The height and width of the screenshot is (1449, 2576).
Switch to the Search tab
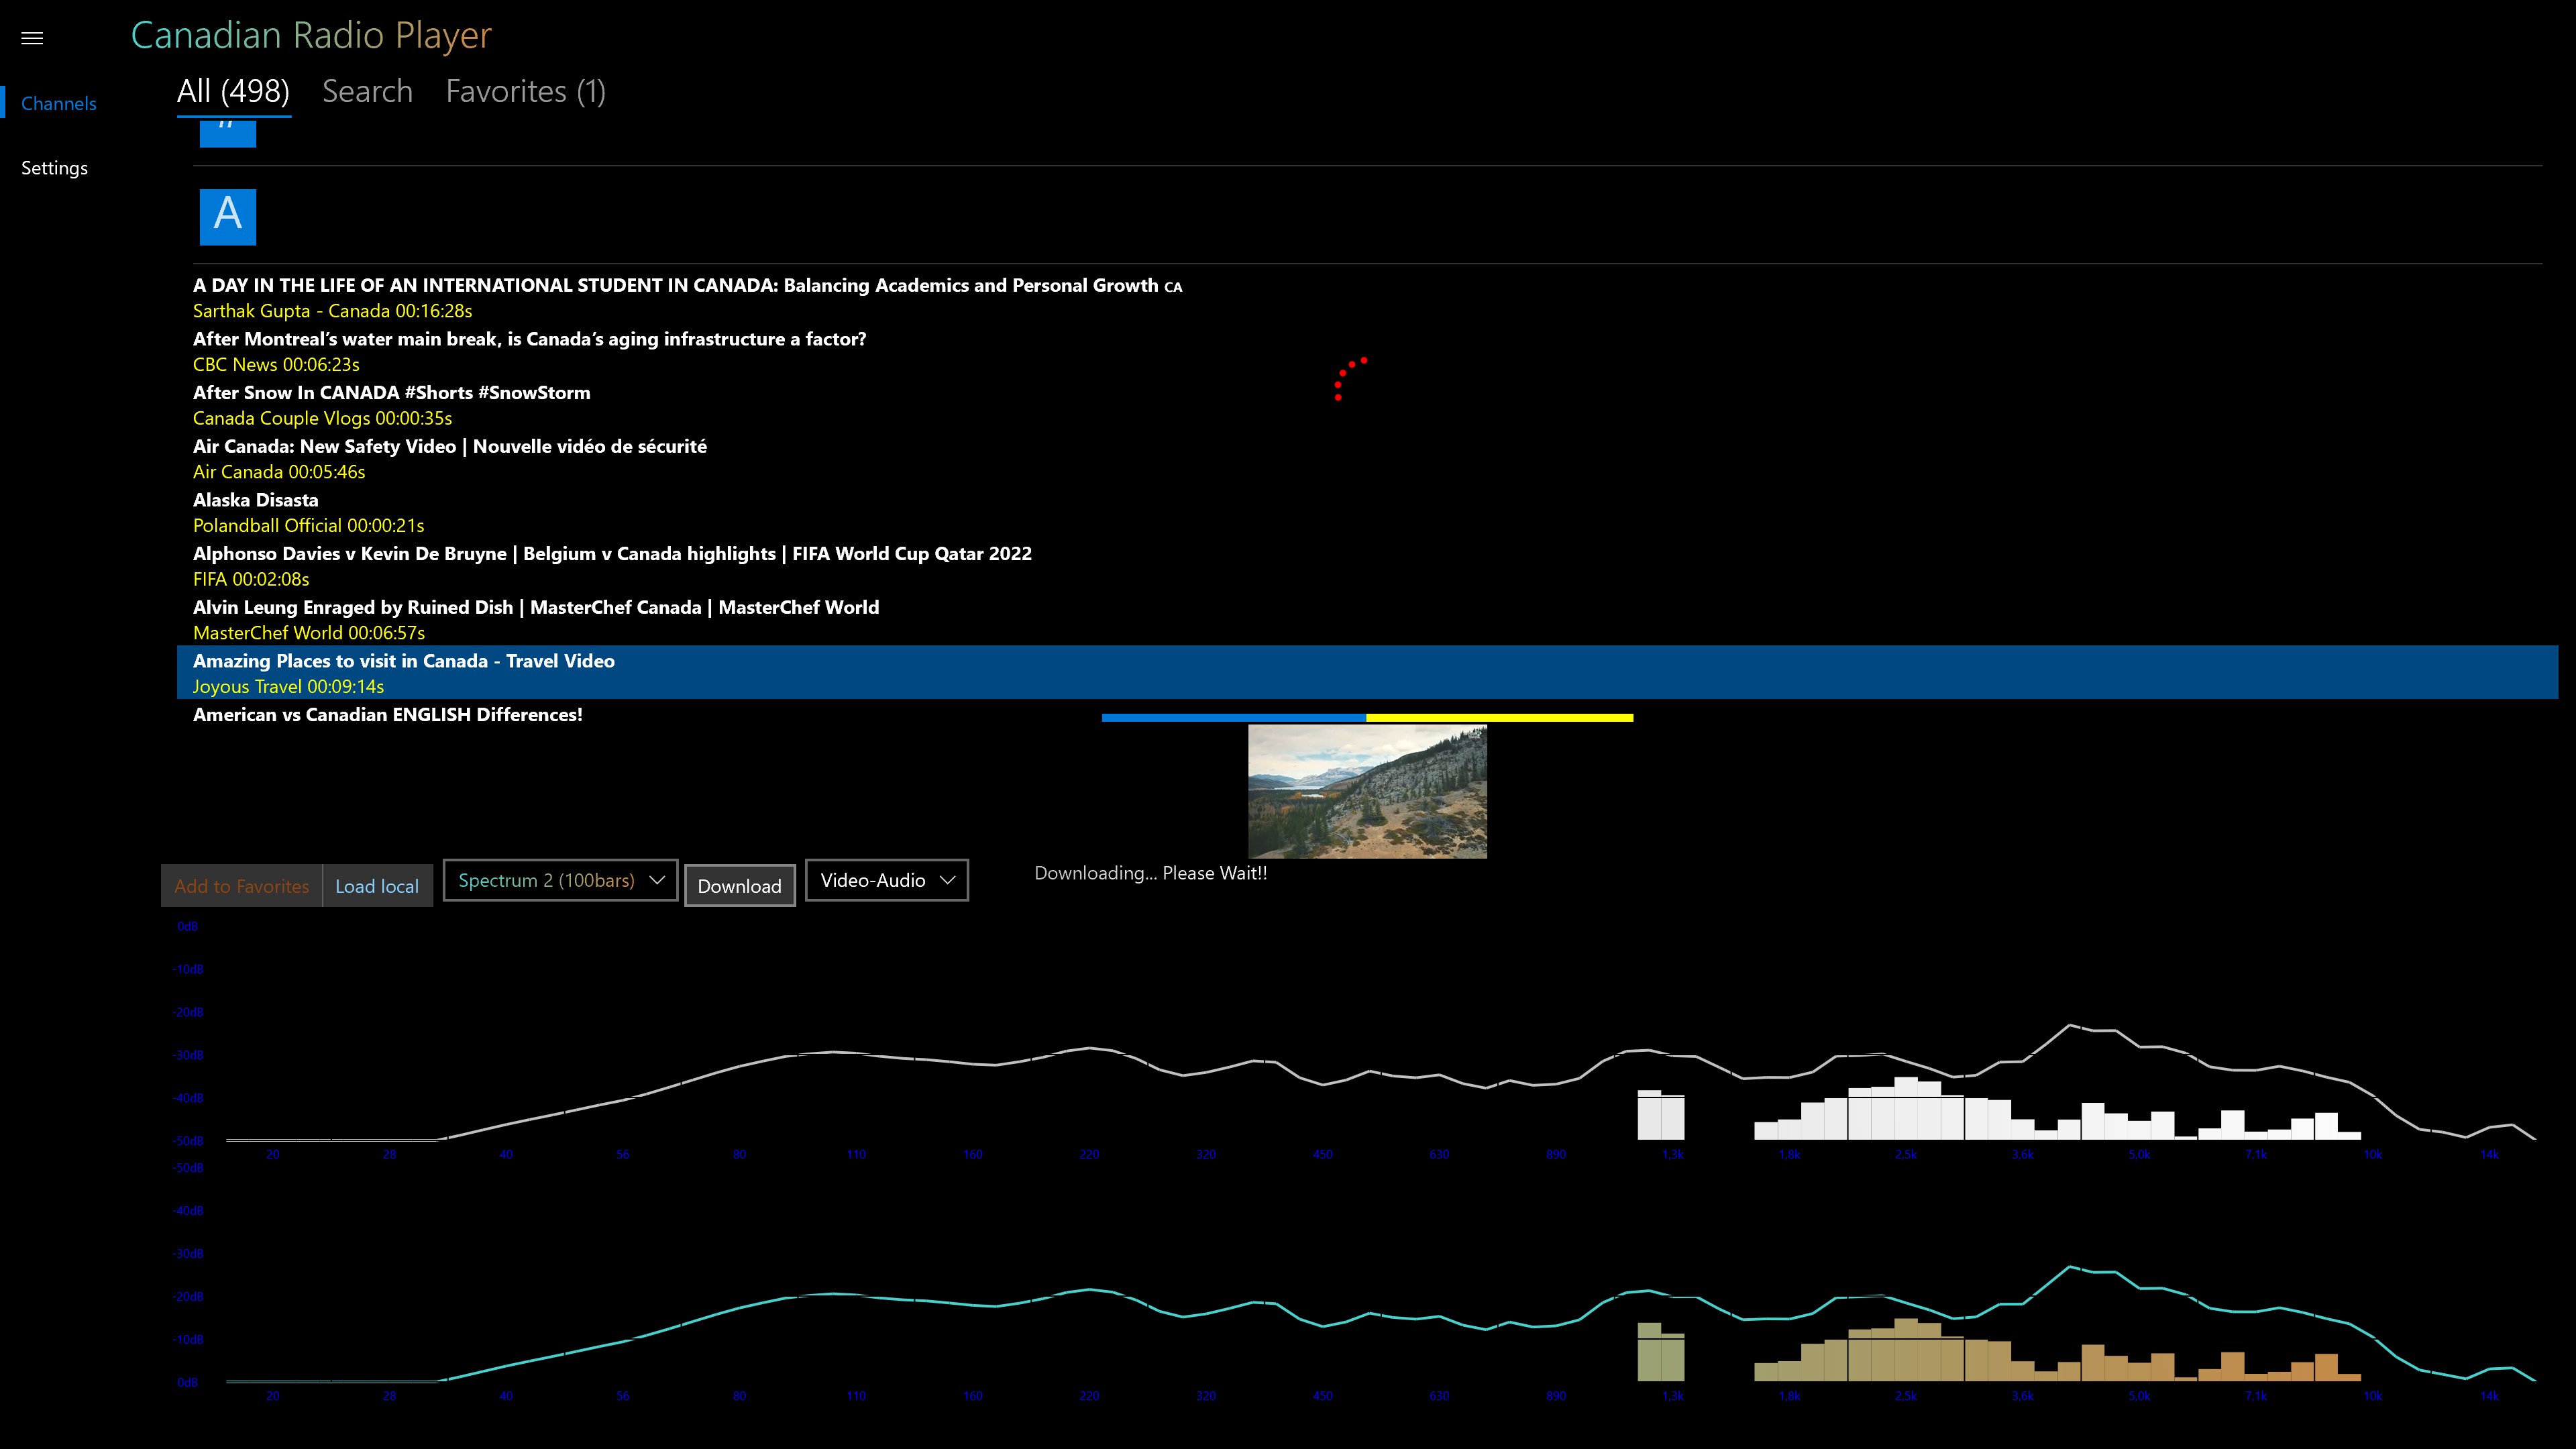(x=367, y=91)
